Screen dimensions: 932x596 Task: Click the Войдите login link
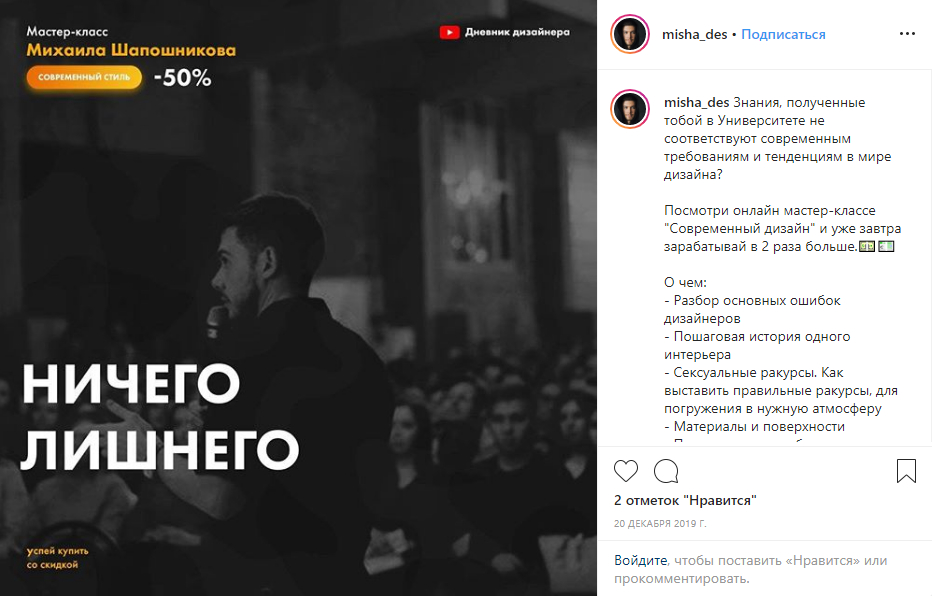click(640, 560)
